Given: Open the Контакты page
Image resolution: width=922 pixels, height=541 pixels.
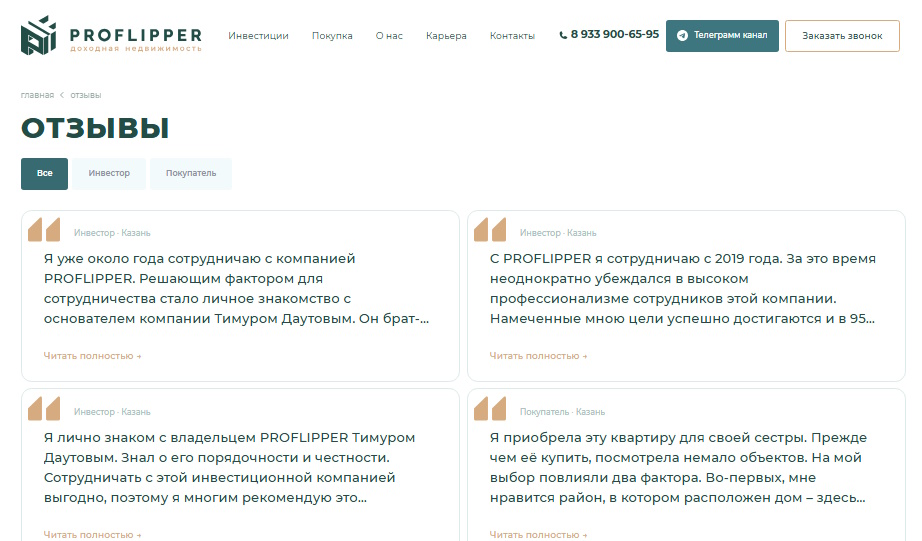Looking at the screenshot, I should coord(512,36).
